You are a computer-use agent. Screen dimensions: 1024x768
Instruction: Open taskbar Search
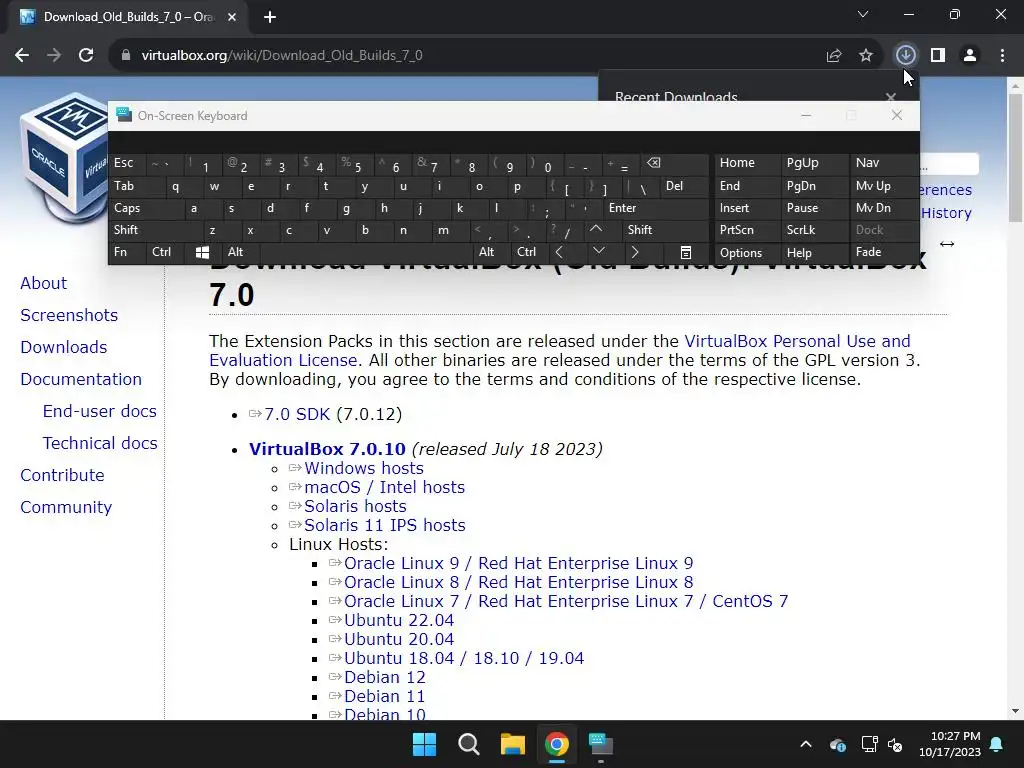click(x=469, y=744)
